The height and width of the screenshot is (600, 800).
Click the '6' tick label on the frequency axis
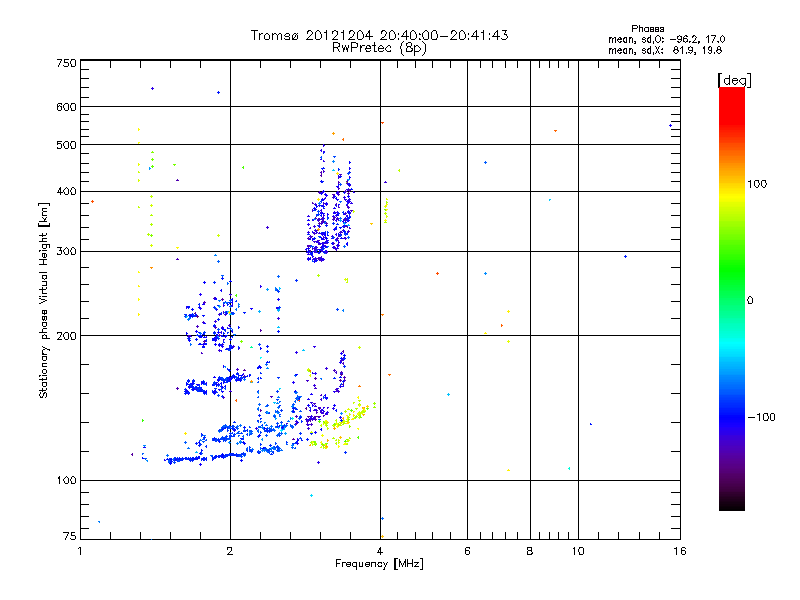click(467, 551)
